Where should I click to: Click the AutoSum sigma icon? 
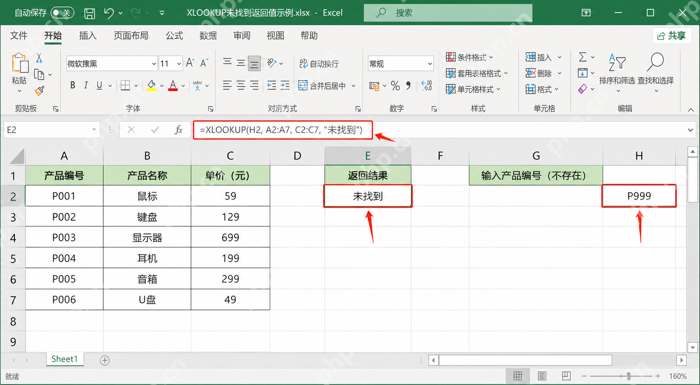click(583, 57)
